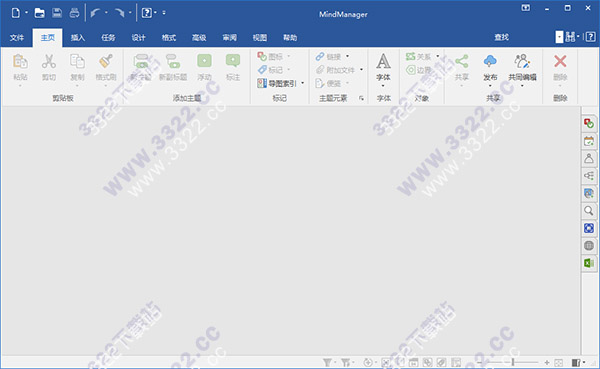Screen dimensions: 600x369
Task: Click the zoom slider handle
Action: coord(513,362)
